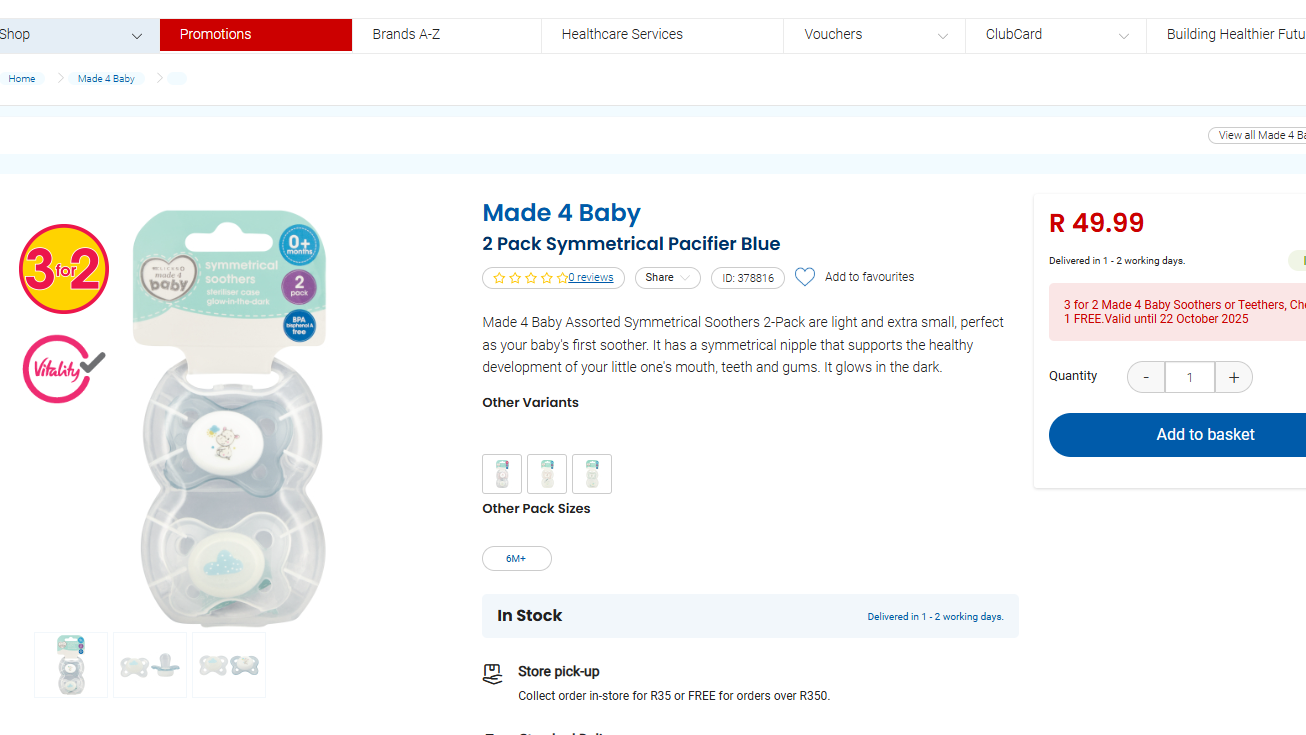View the second product thumbnail image

click(150, 665)
